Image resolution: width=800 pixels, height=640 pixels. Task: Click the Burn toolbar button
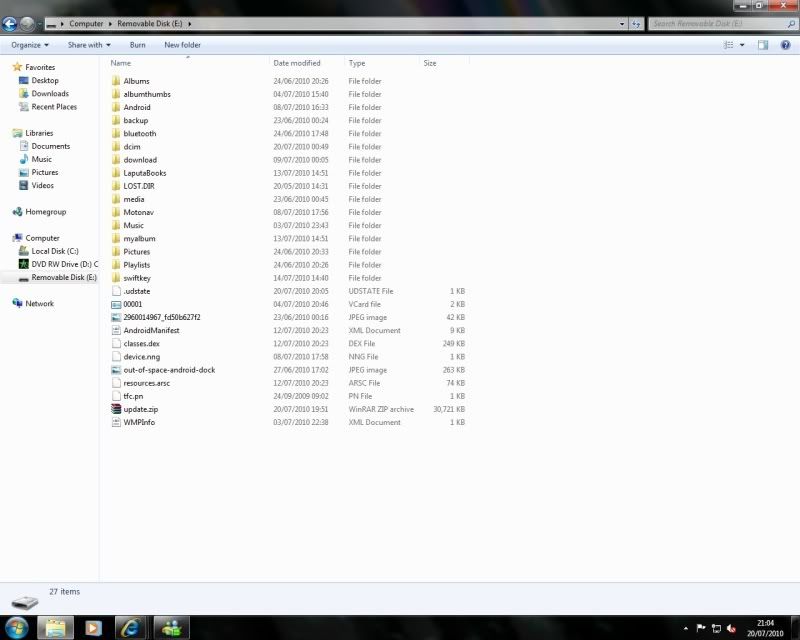pos(137,45)
